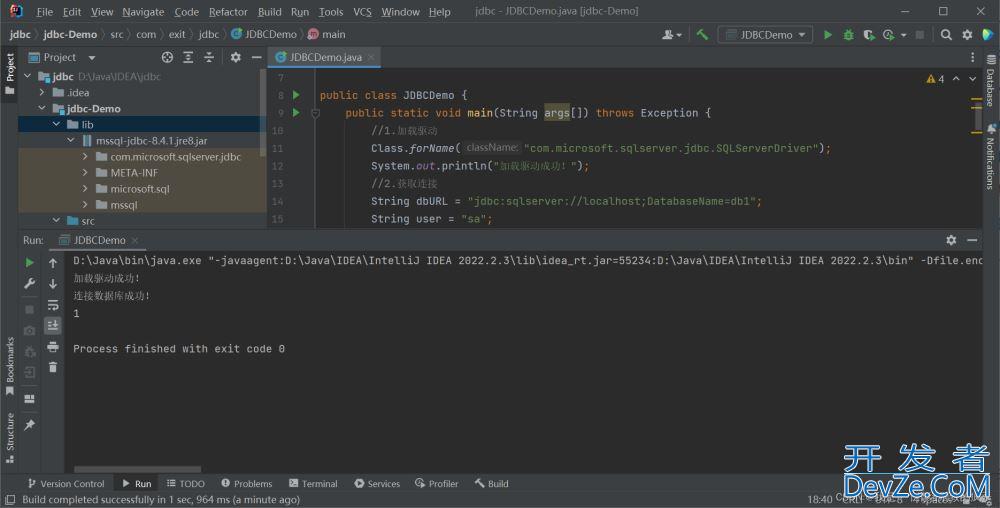This screenshot has height=508, width=1000.
Task: Expand com.microsoft.sqlserver.jdbc package
Action: coord(85,156)
